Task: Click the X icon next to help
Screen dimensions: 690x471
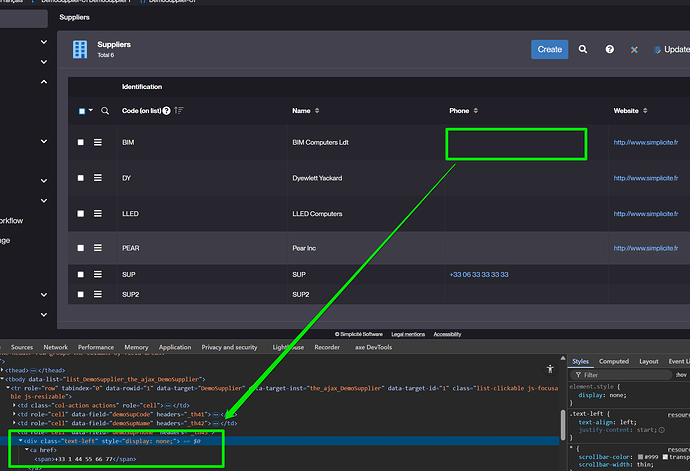Action: pos(634,49)
